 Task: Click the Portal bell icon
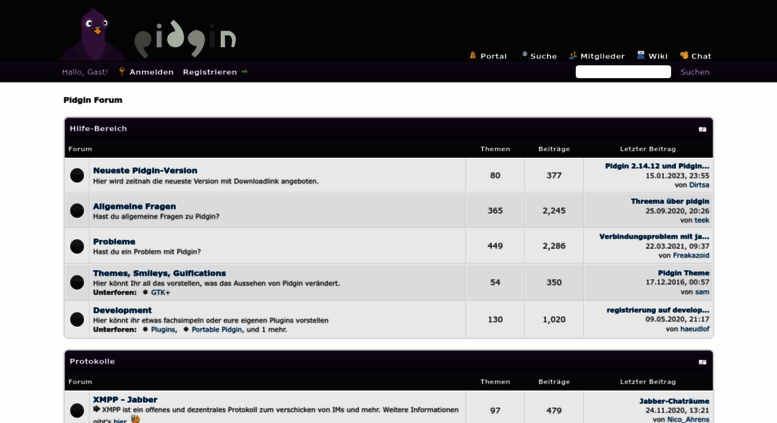[473, 55]
